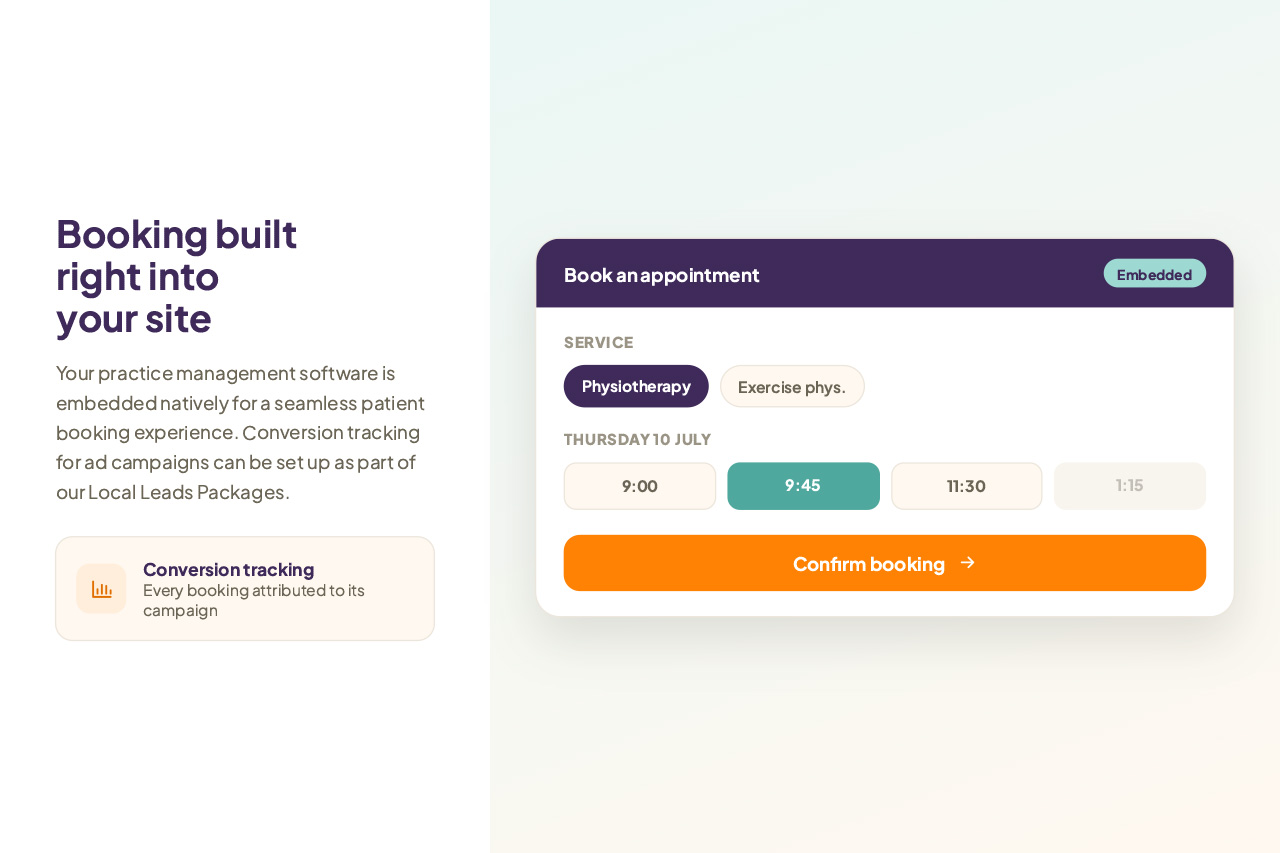The image size is (1280, 853).
Task: Click the Local Leads Packages paragraph text
Action: tap(240, 432)
